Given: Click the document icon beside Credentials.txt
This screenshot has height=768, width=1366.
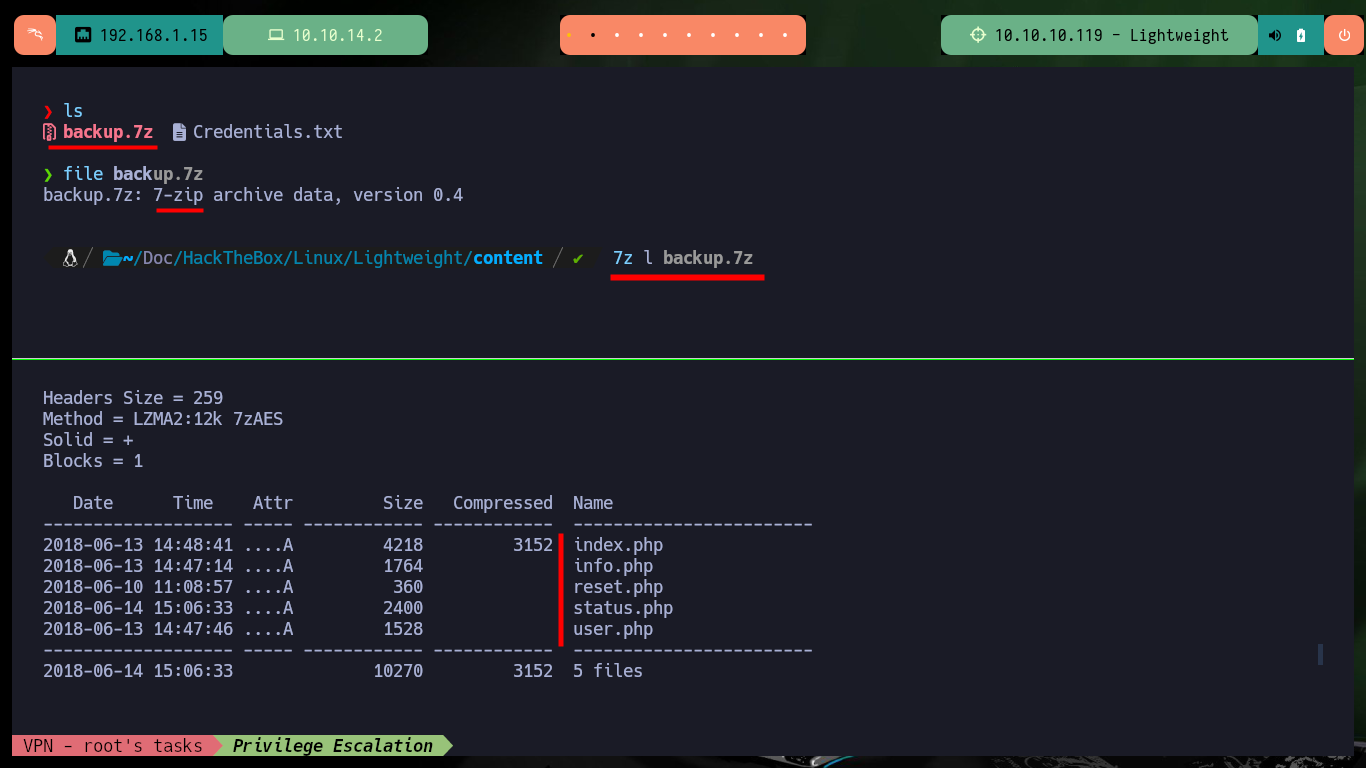Looking at the screenshot, I should pos(179,132).
